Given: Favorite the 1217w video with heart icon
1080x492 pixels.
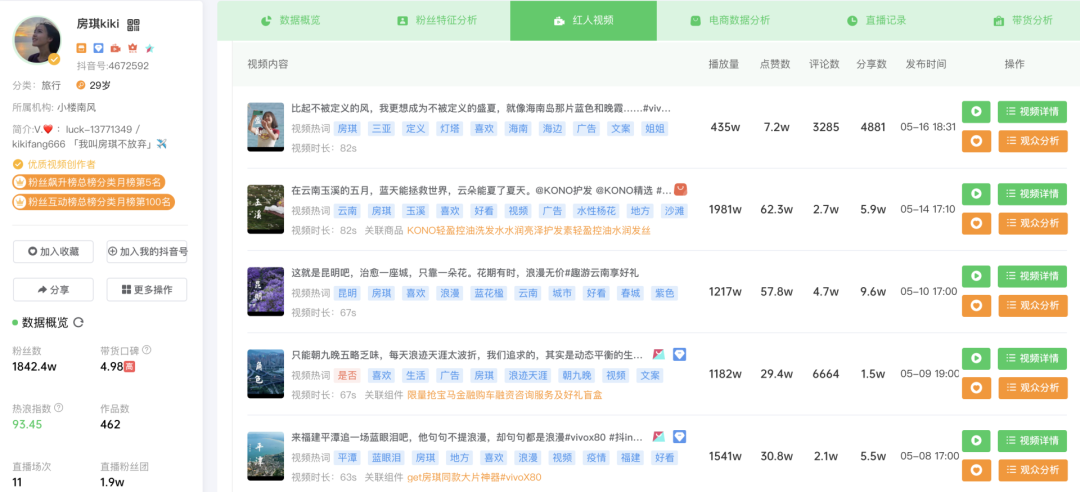Looking at the screenshot, I should click(x=976, y=305).
